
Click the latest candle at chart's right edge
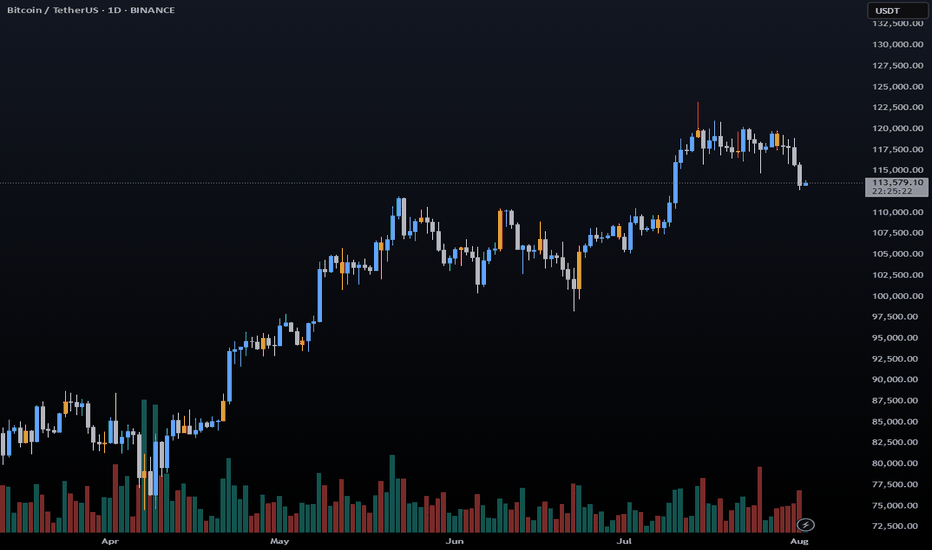click(x=805, y=184)
